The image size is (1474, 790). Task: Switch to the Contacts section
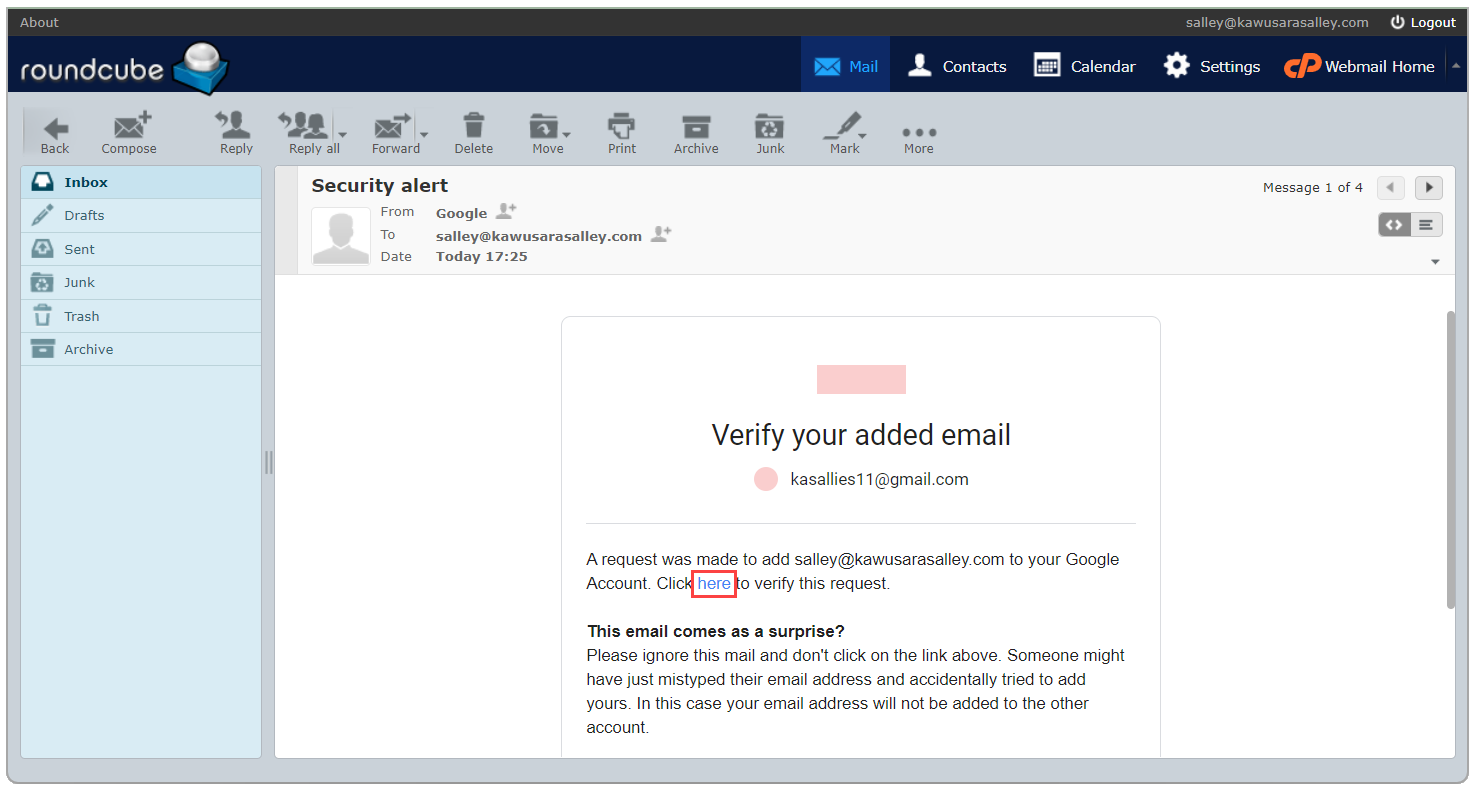(x=956, y=66)
